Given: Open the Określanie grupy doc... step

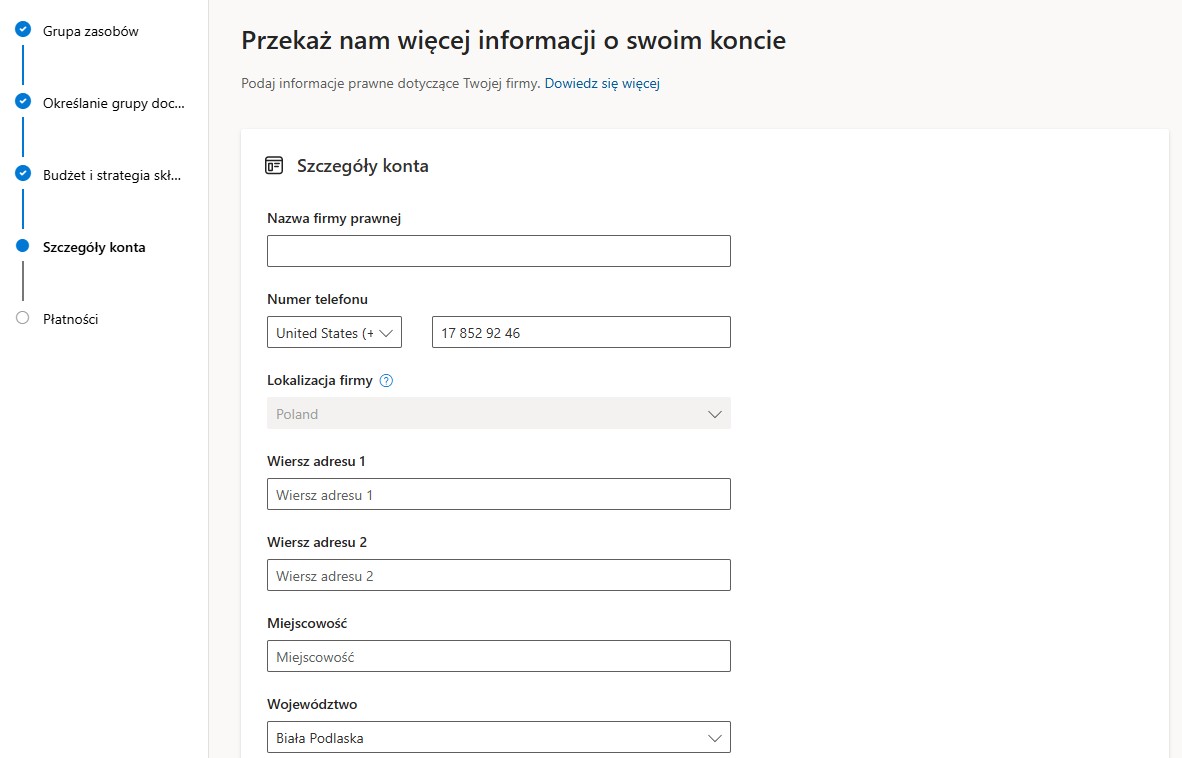Looking at the screenshot, I should pyautogui.click(x=114, y=103).
